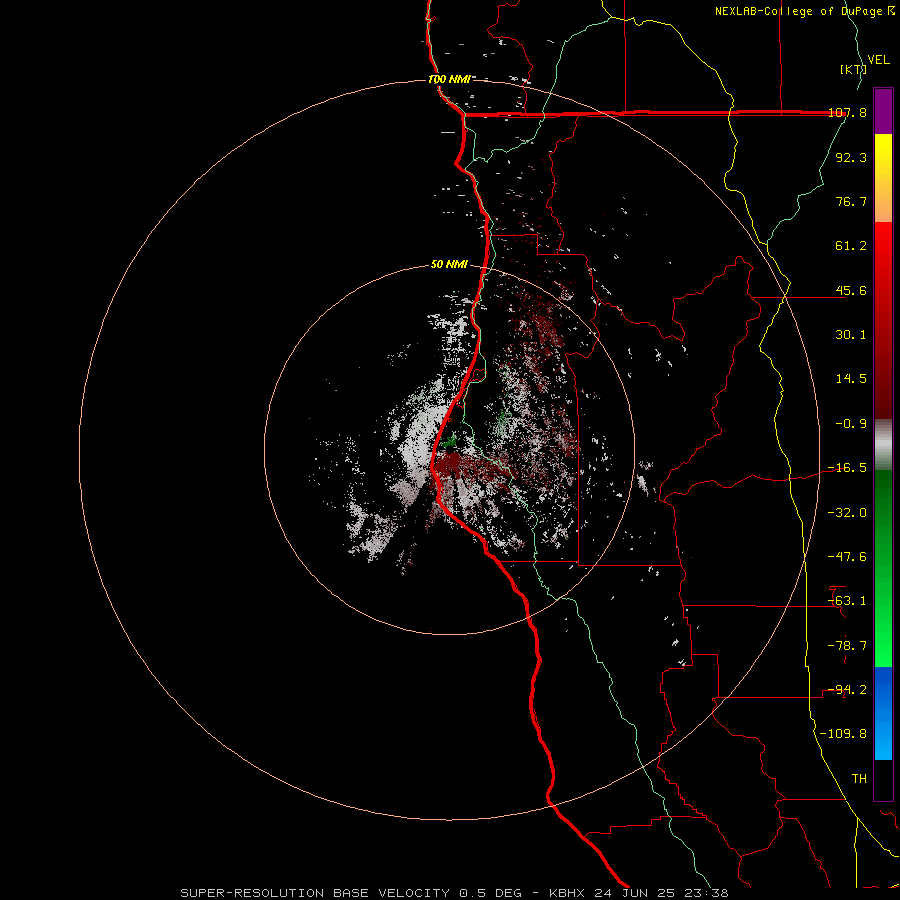
Task: Click the 14.5 velocity scale value
Action: coord(851,379)
